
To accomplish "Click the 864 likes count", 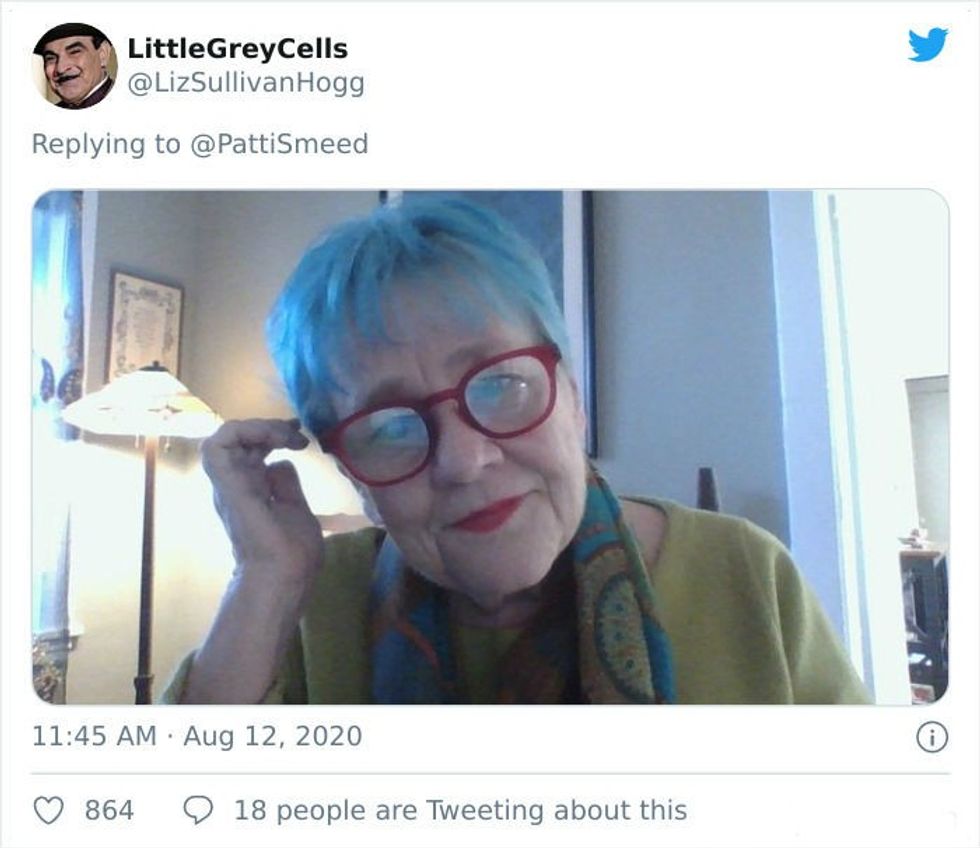I will coord(109,811).
